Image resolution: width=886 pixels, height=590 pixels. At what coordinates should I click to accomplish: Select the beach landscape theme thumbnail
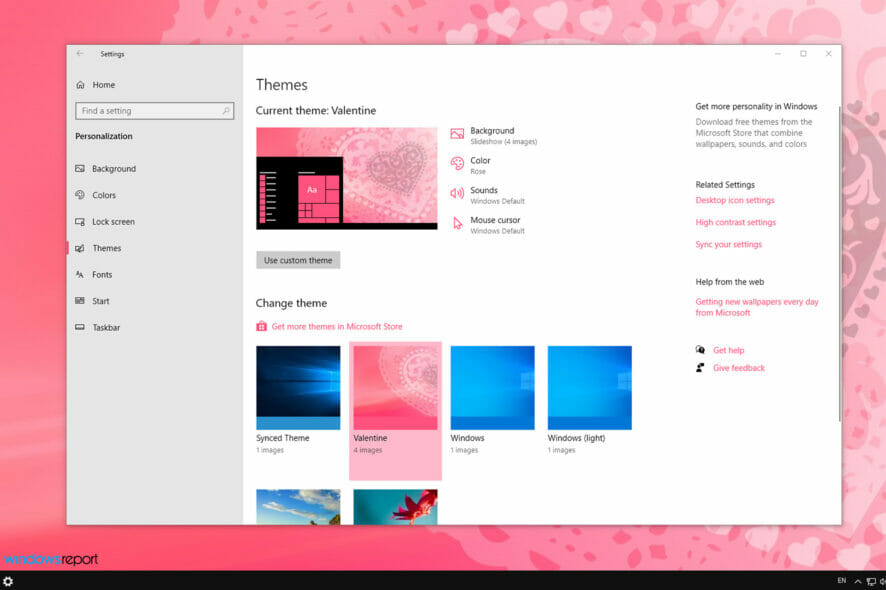(298, 507)
